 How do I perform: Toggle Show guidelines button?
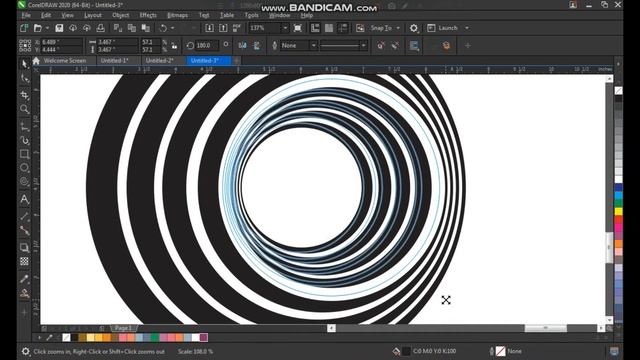(x=343, y=28)
